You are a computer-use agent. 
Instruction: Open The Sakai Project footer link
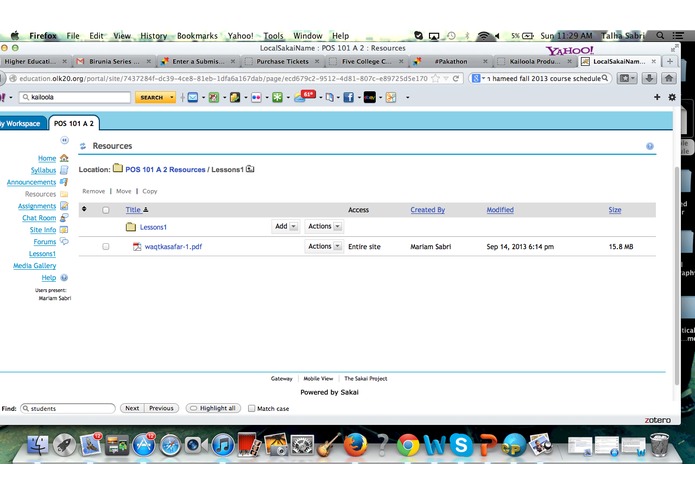(366, 379)
